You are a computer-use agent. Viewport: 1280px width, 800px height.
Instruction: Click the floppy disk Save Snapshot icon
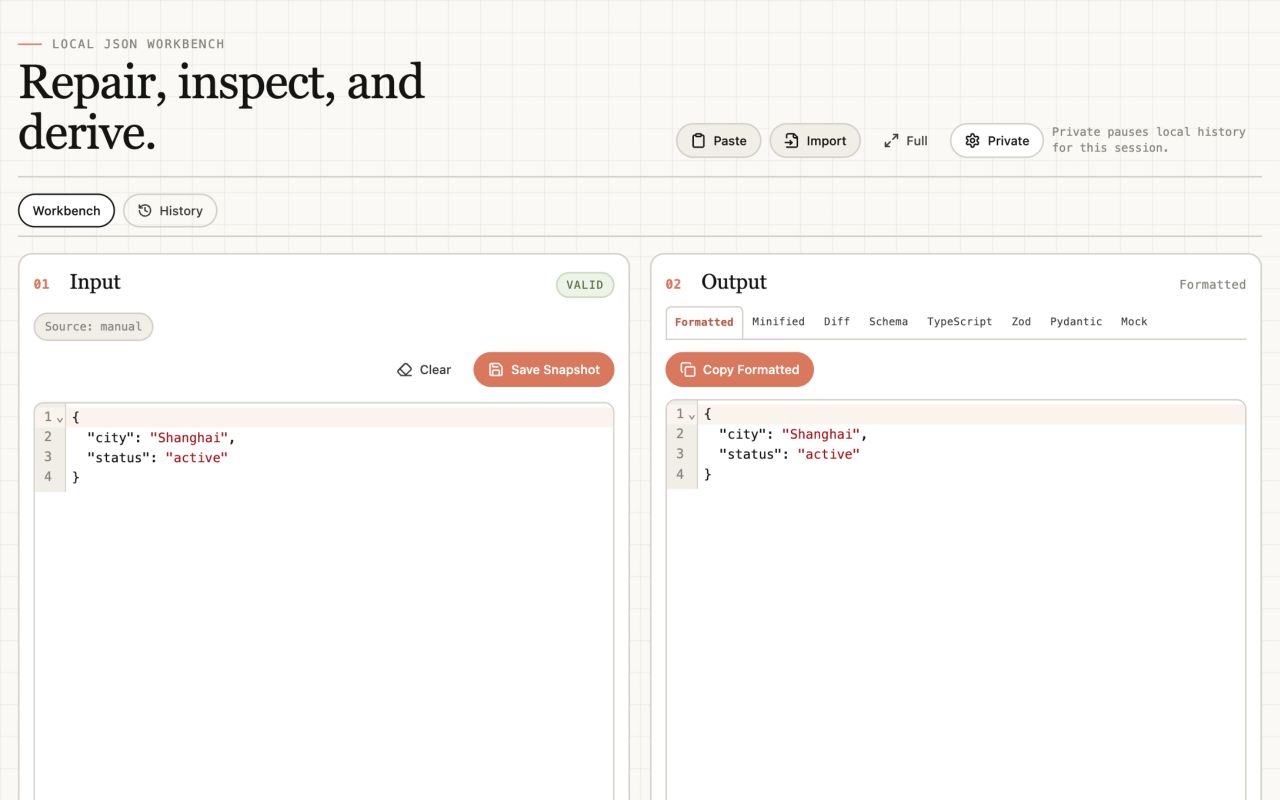tap(496, 369)
